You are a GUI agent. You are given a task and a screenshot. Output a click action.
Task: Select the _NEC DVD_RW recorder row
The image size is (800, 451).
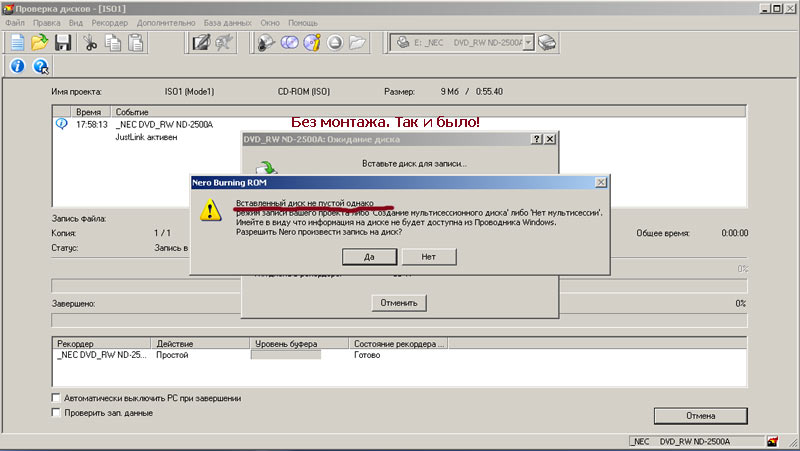pyautogui.click(x=100, y=355)
